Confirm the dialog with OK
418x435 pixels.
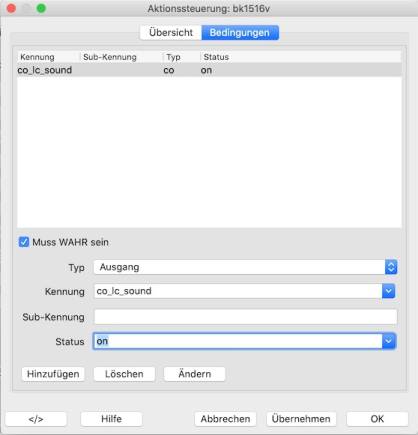click(x=377, y=419)
